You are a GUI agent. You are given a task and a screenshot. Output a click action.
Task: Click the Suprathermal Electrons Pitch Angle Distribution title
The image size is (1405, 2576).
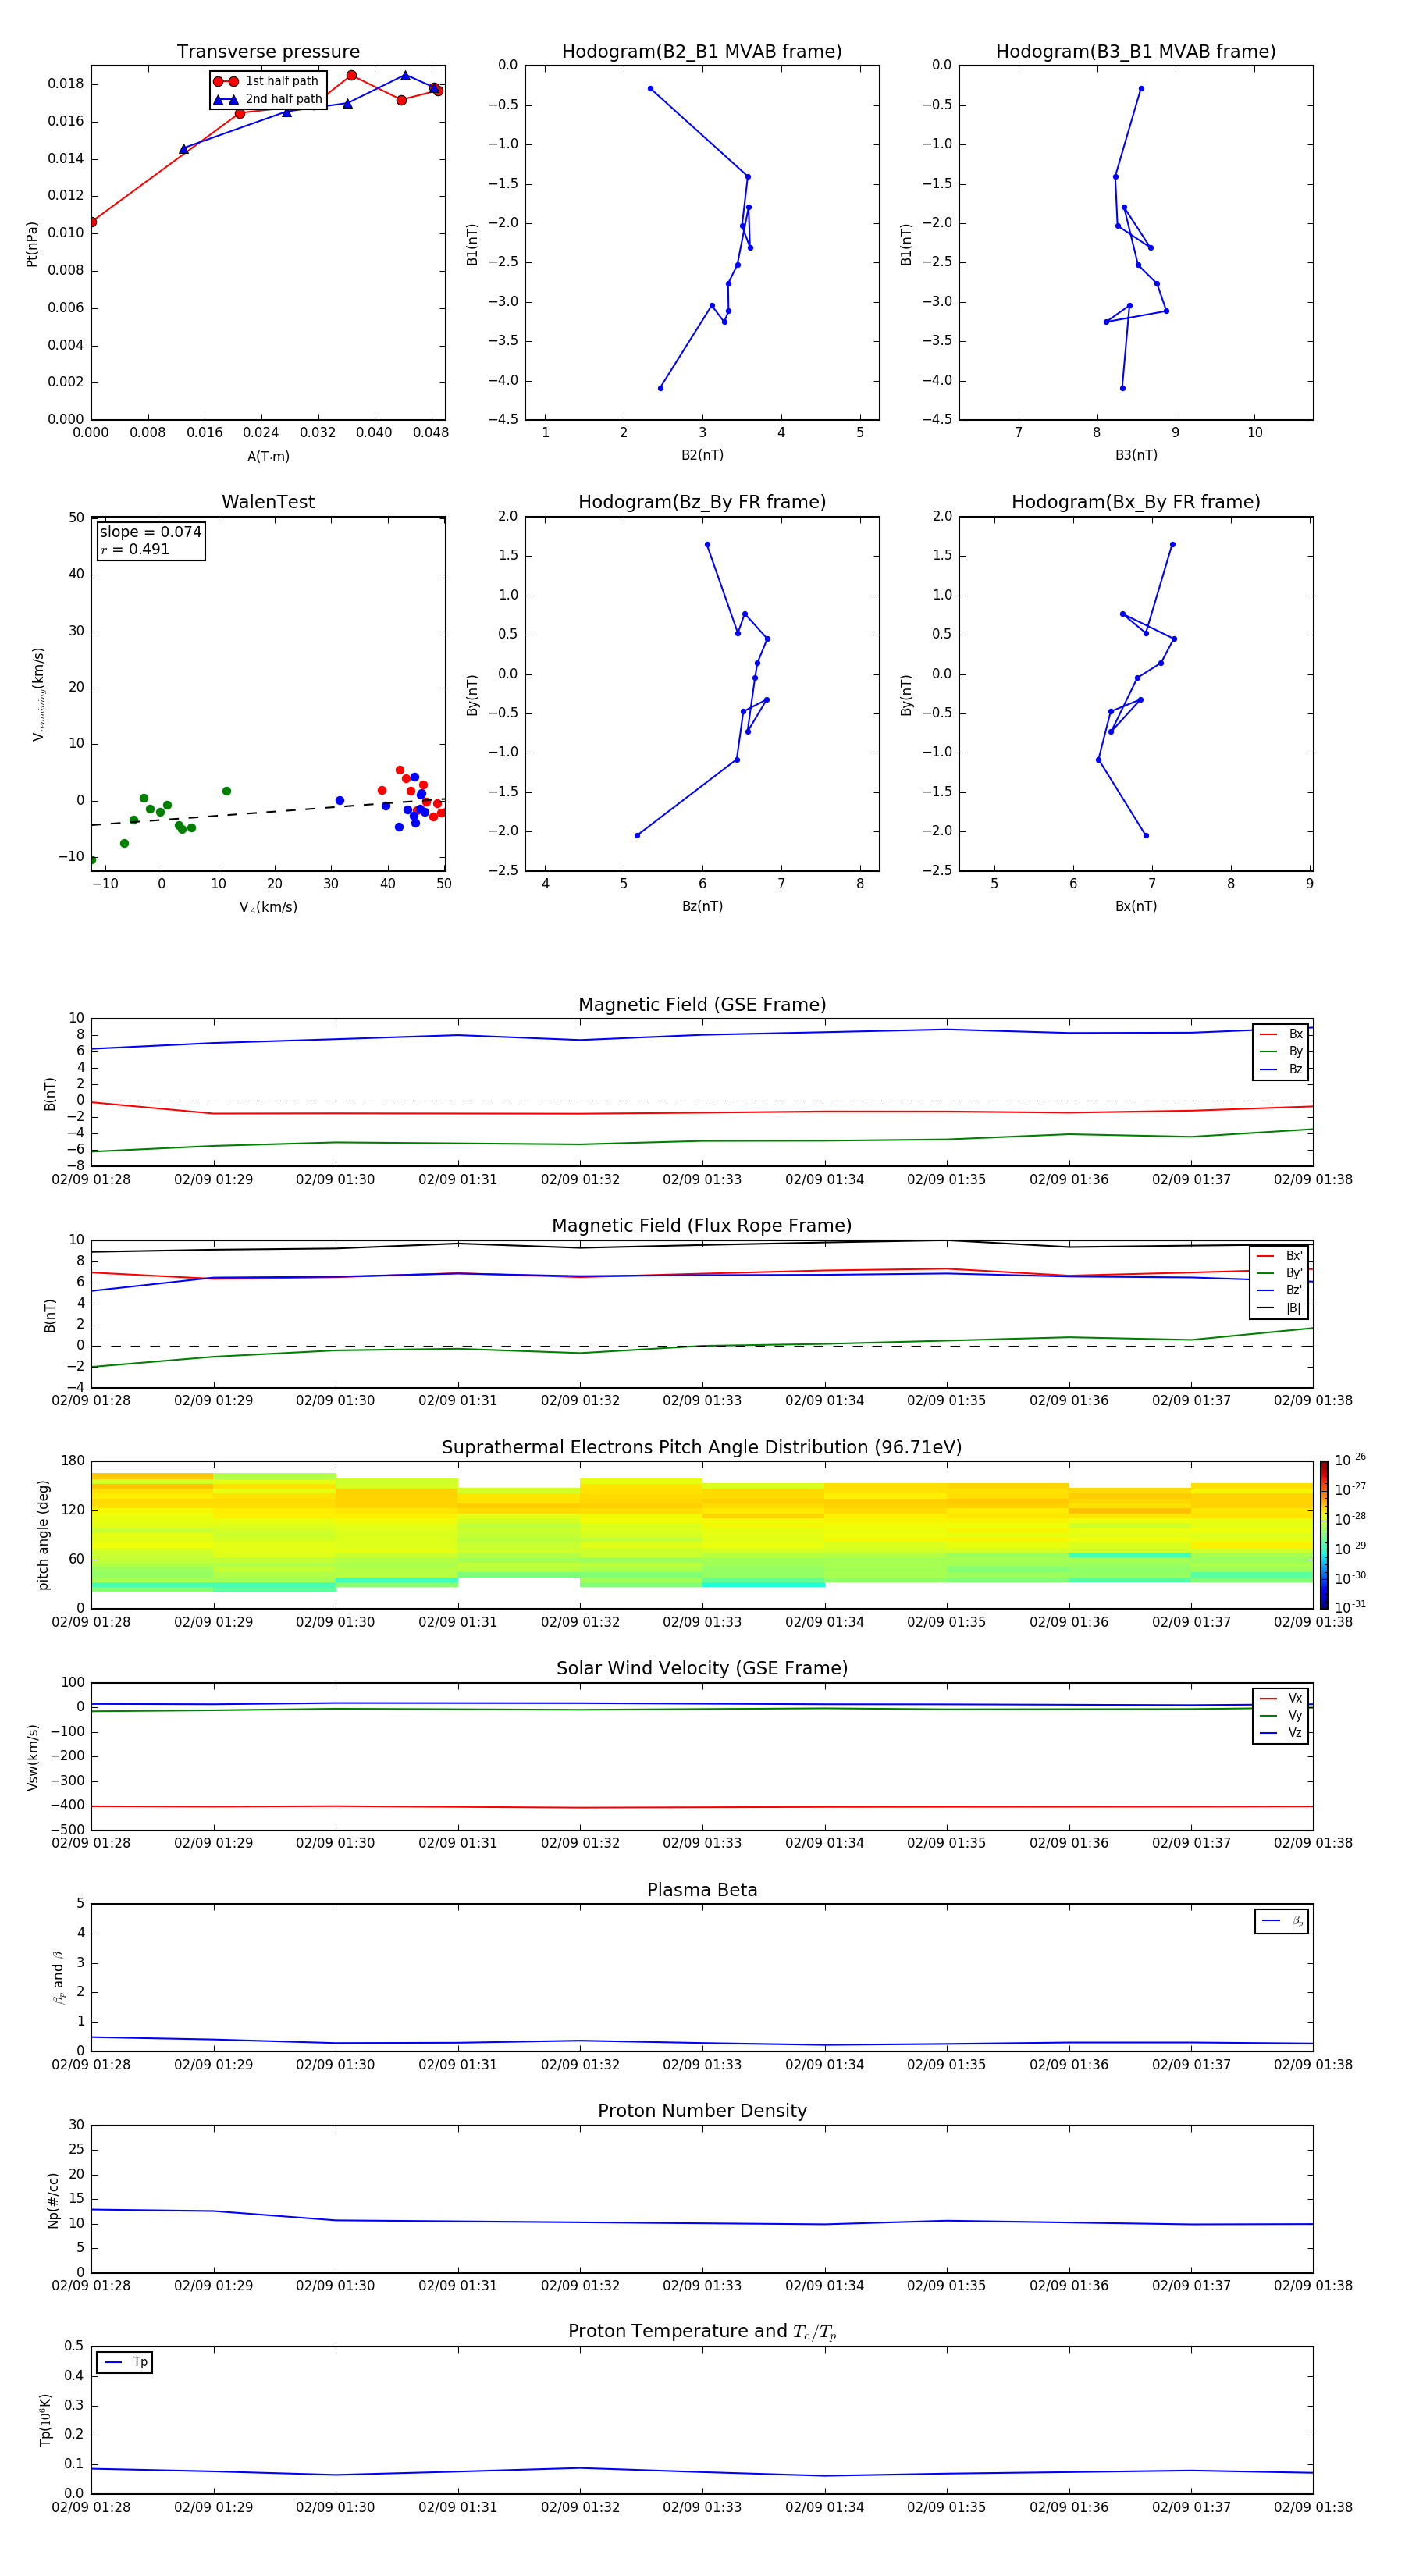point(702,1448)
